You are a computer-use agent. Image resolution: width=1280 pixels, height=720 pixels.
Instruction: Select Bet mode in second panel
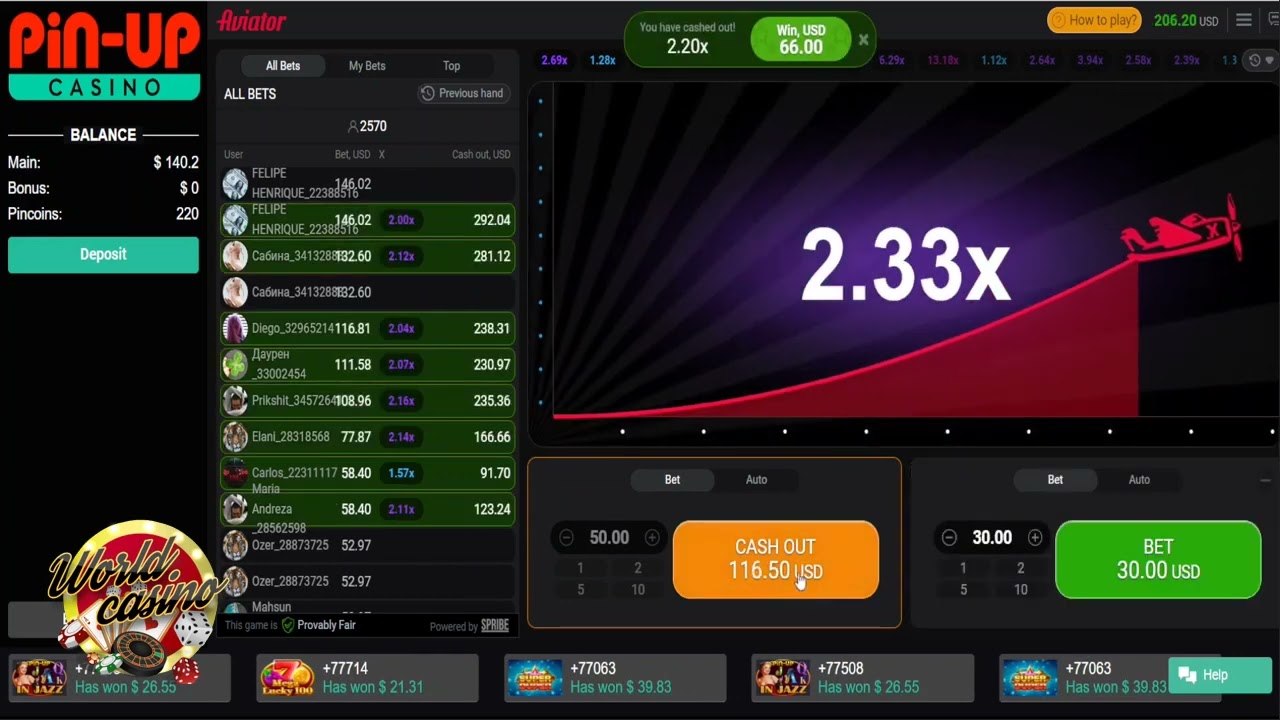[x=1055, y=480]
